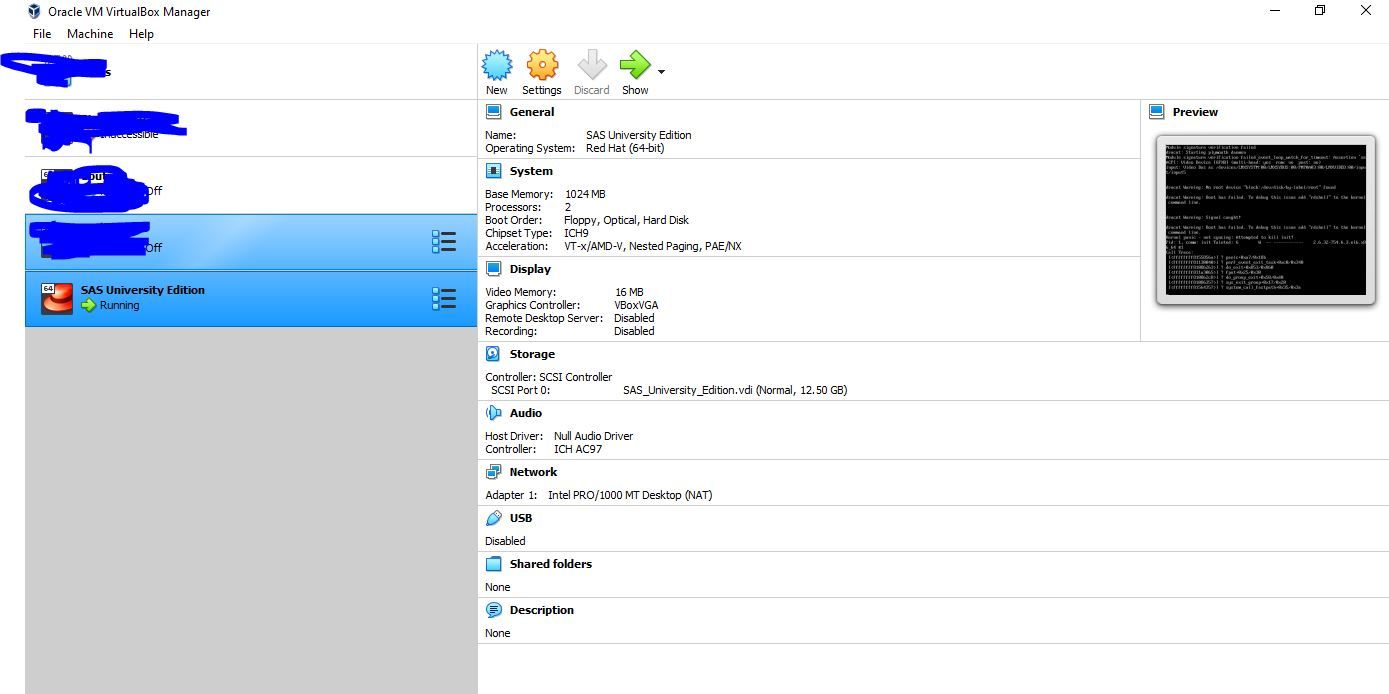Click the New virtual machine icon
The width and height of the screenshot is (1389, 694).
tap(497, 66)
